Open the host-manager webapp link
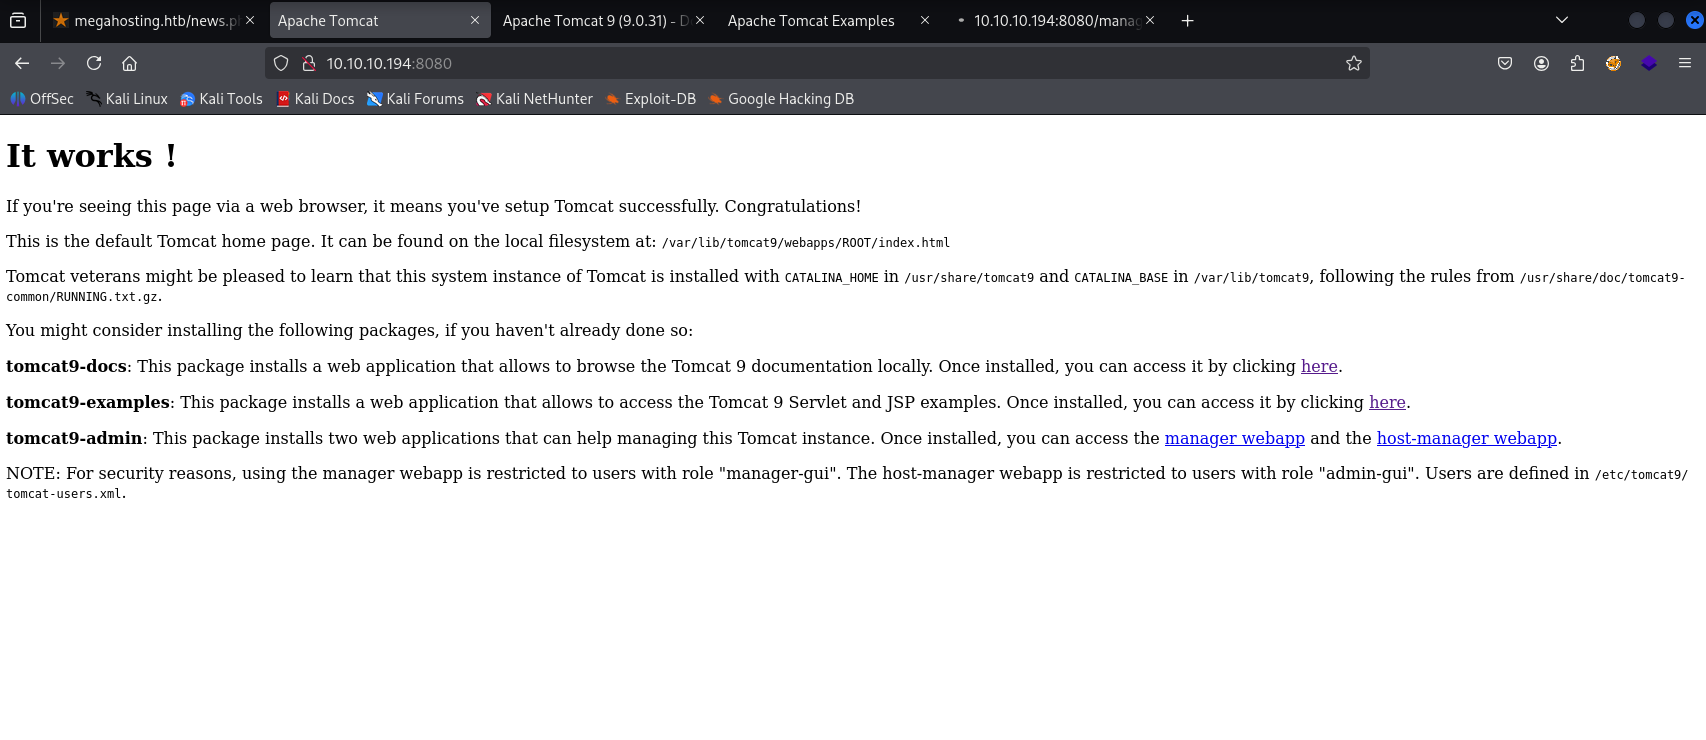 click(x=1467, y=438)
